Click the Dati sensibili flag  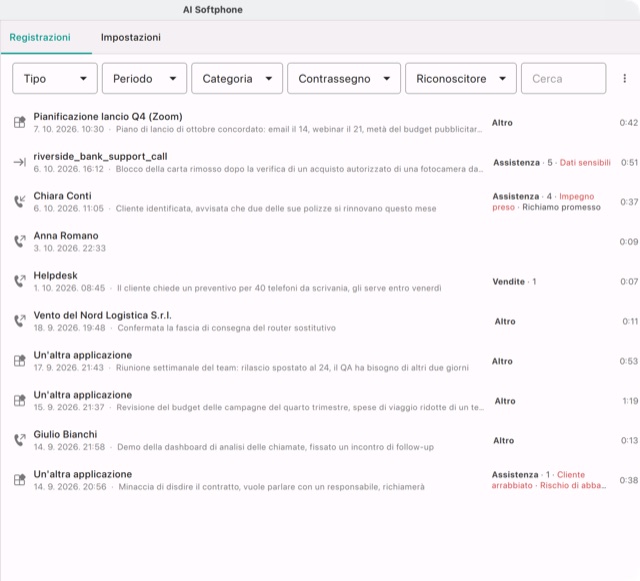(x=585, y=163)
